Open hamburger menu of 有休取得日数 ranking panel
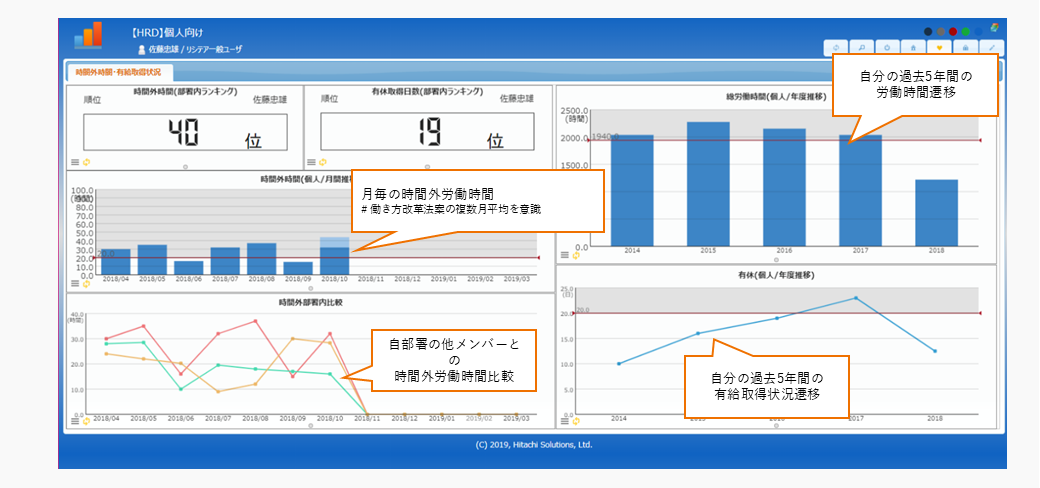Viewport: 1040px width, 488px height. point(311,162)
